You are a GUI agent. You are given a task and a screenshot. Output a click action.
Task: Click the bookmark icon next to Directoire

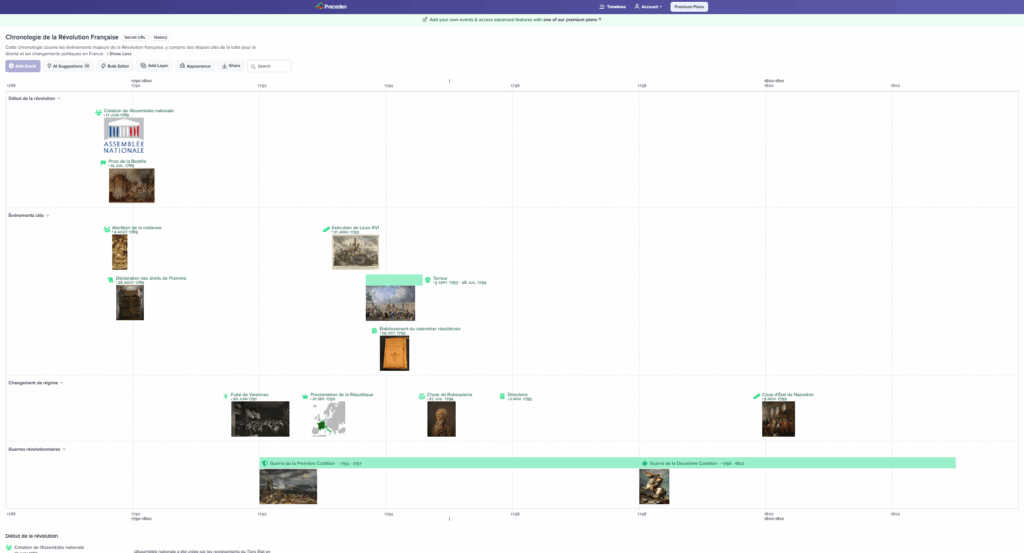(502, 396)
